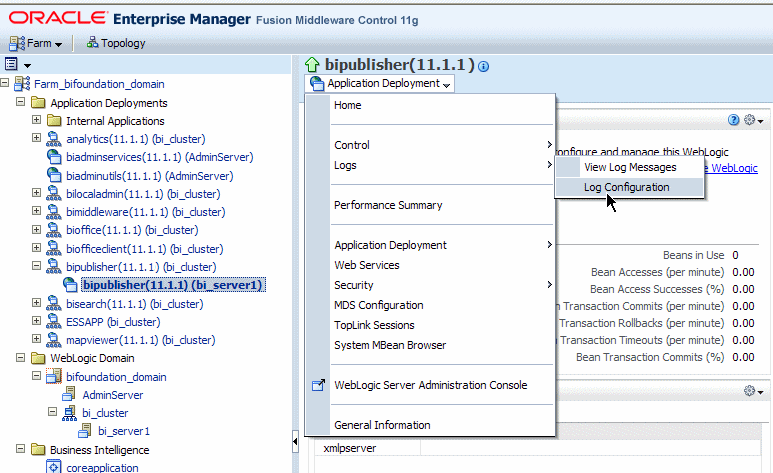The width and height of the screenshot is (773, 473).
Task: Open WebLogic Server Administration Console entry
Action: click(430, 385)
